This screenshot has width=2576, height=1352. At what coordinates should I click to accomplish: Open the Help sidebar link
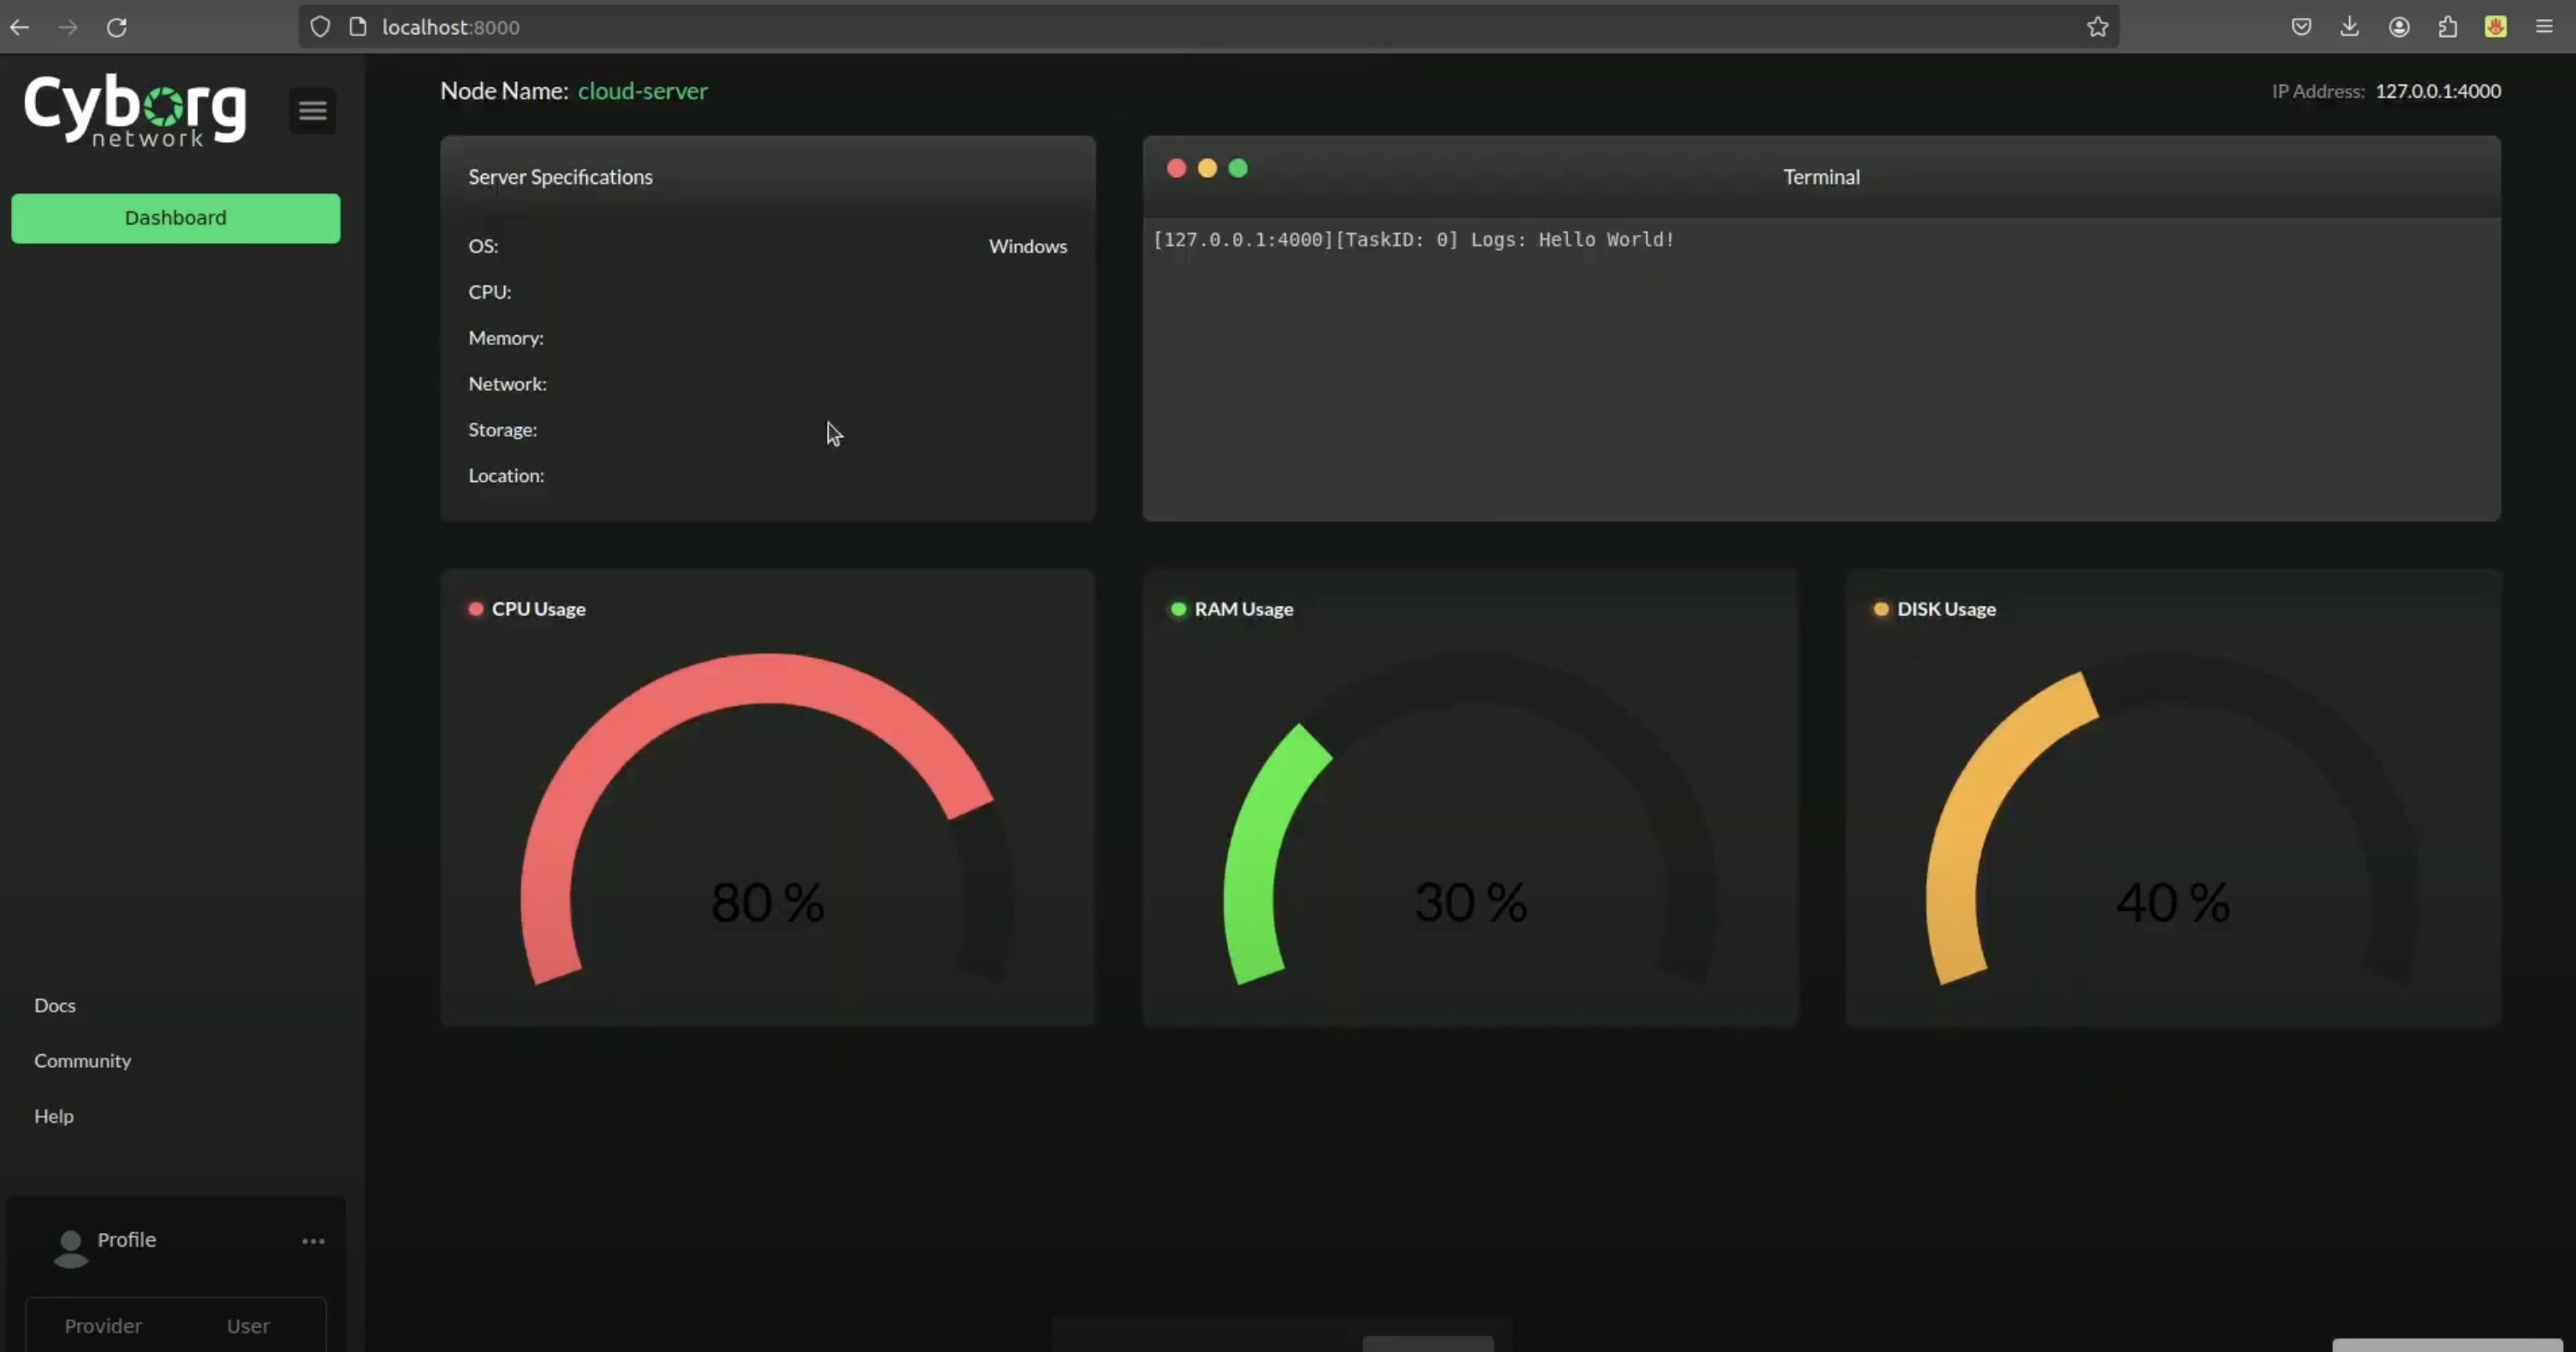coord(54,1116)
